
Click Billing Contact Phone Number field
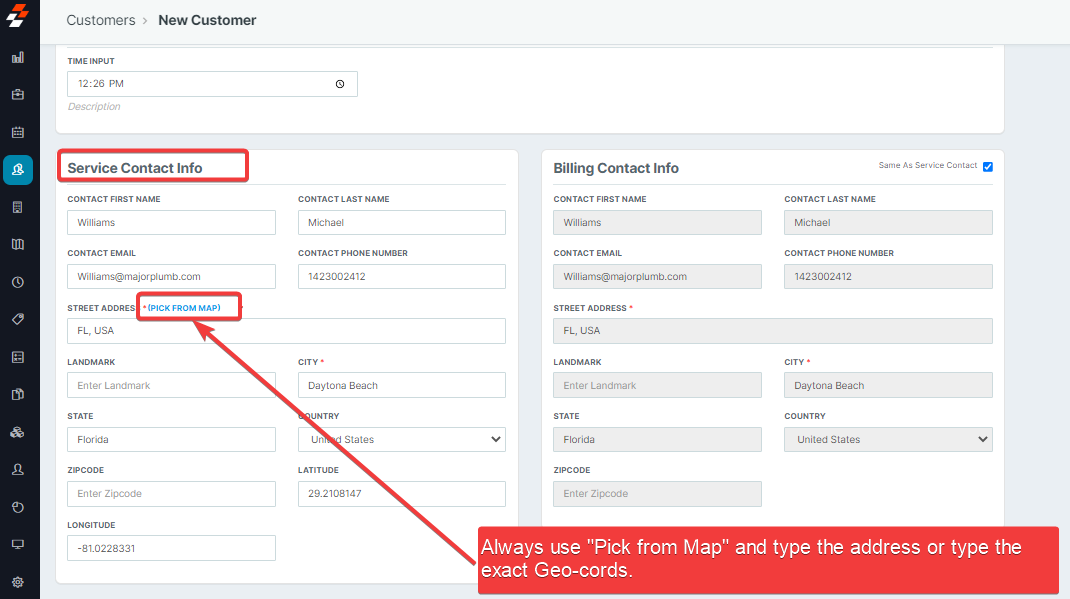[888, 276]
